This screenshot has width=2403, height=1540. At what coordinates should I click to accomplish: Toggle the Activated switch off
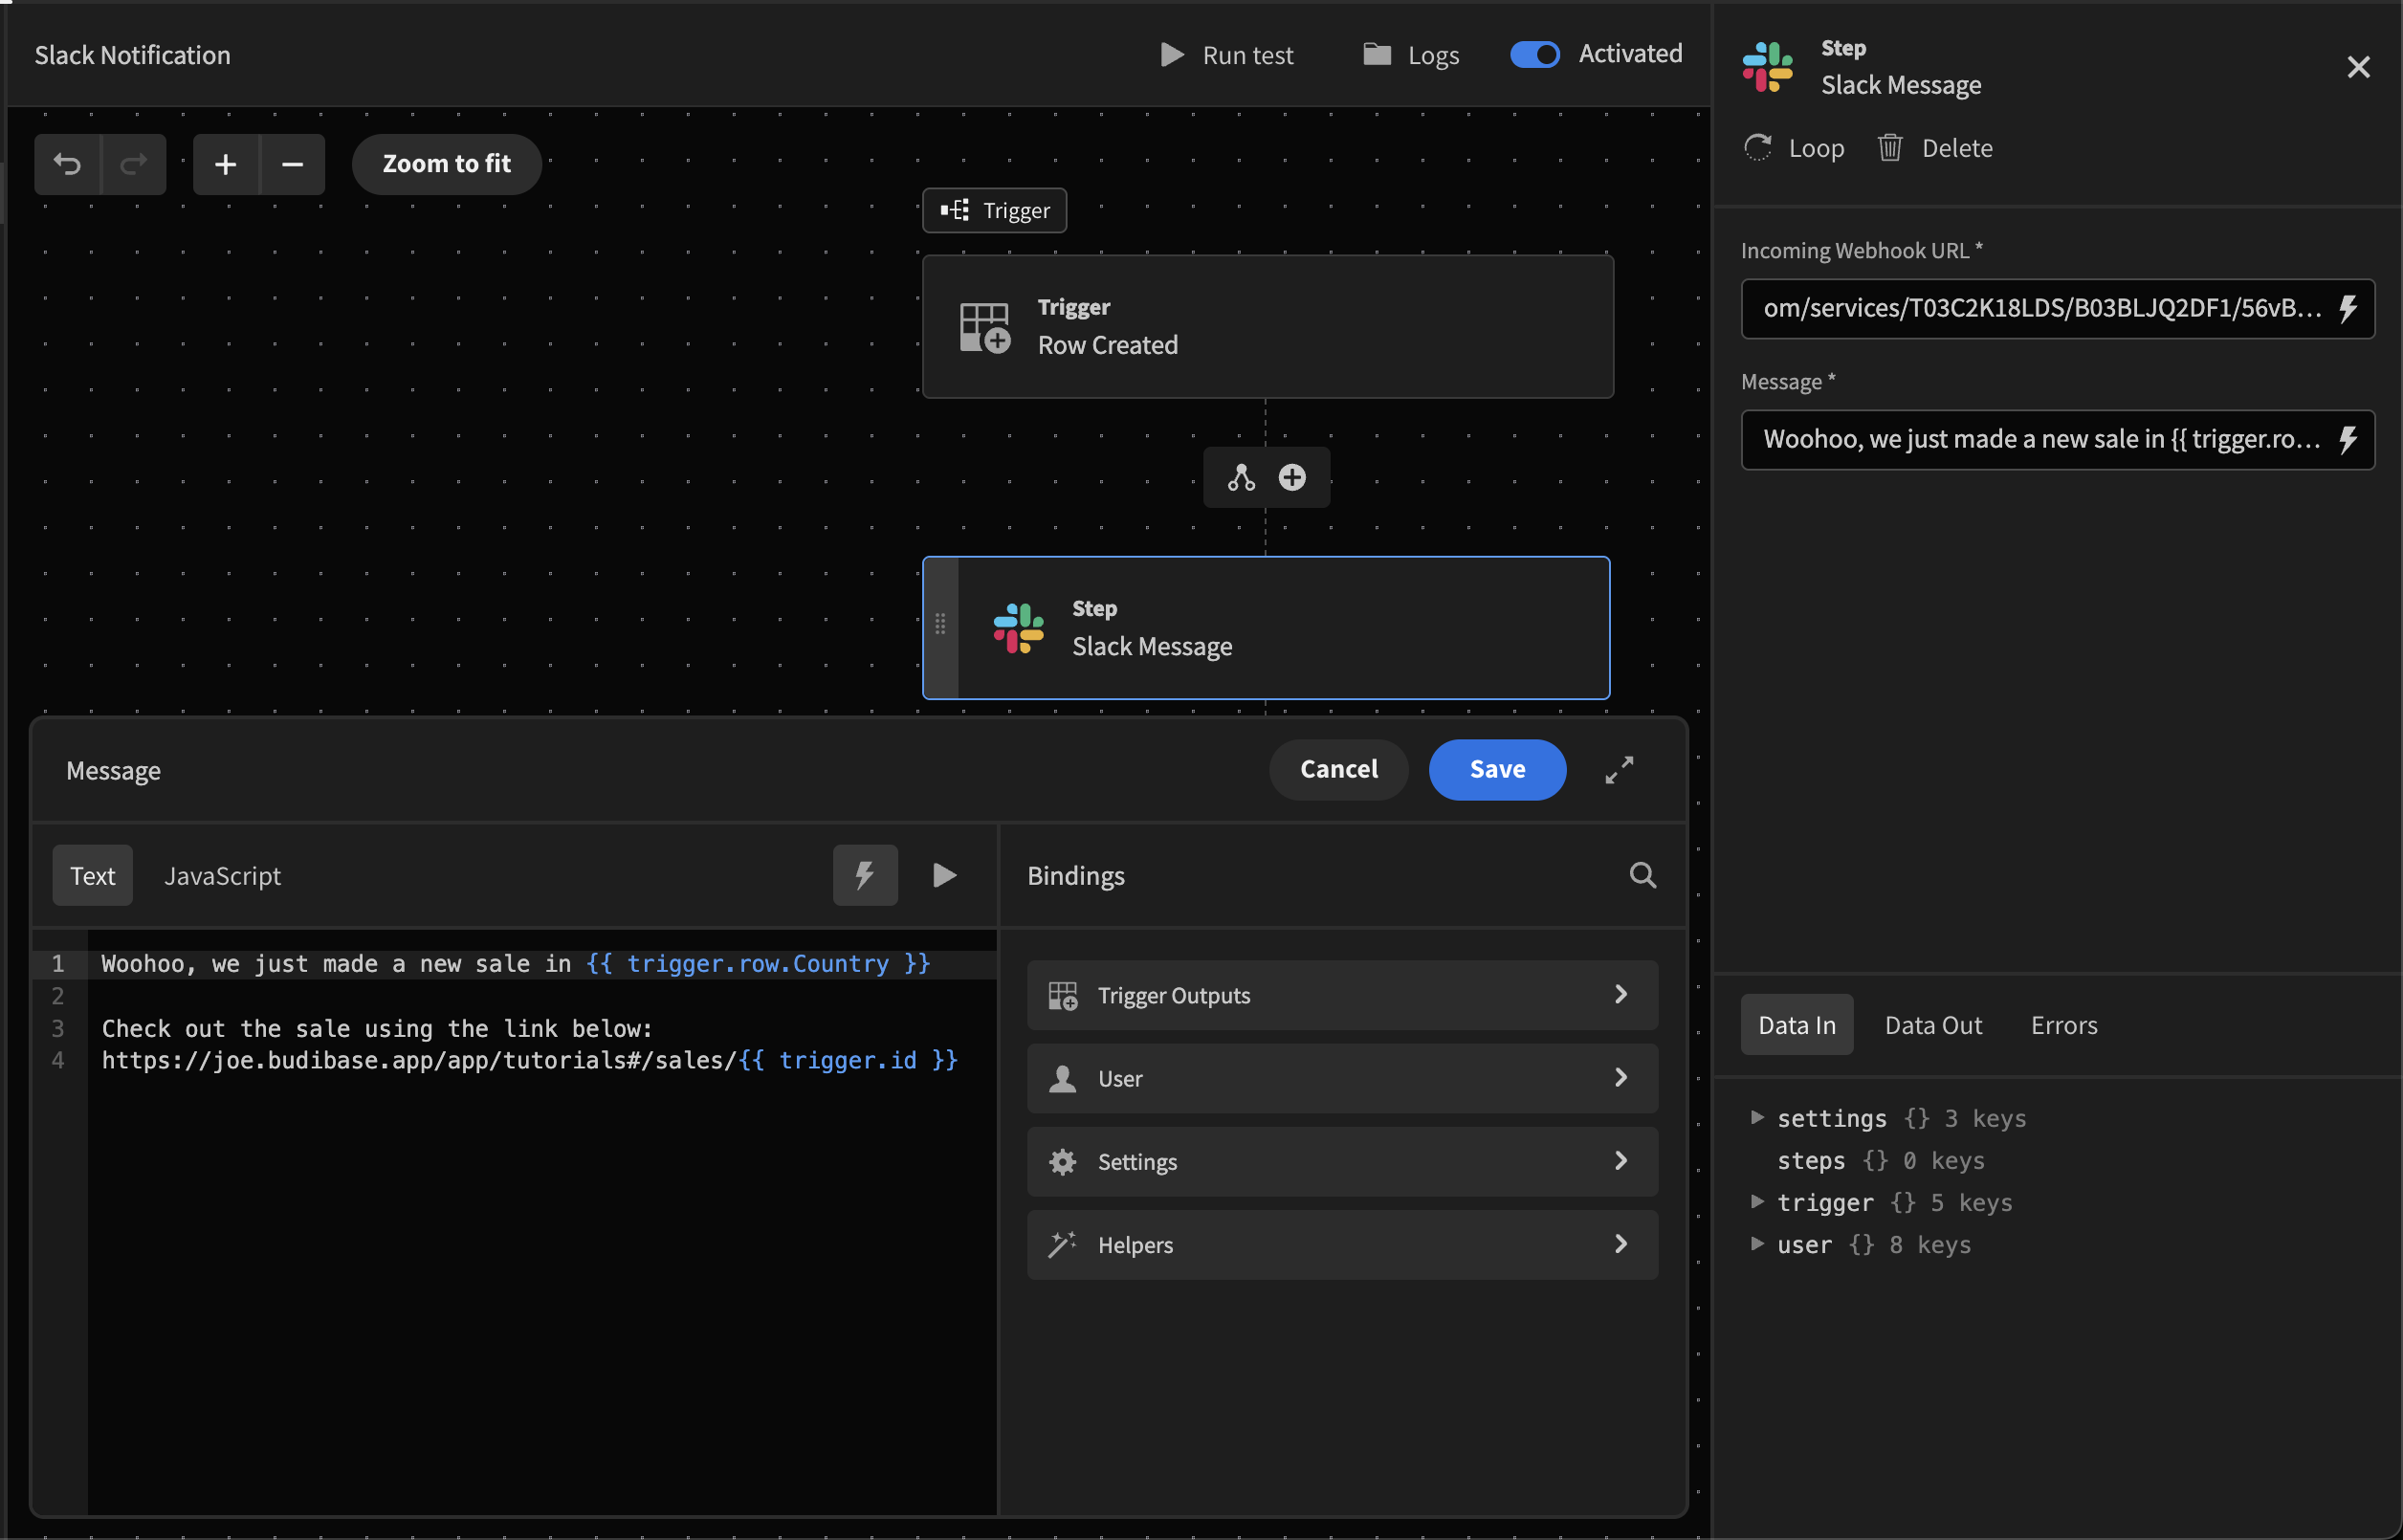point(1534,54)
